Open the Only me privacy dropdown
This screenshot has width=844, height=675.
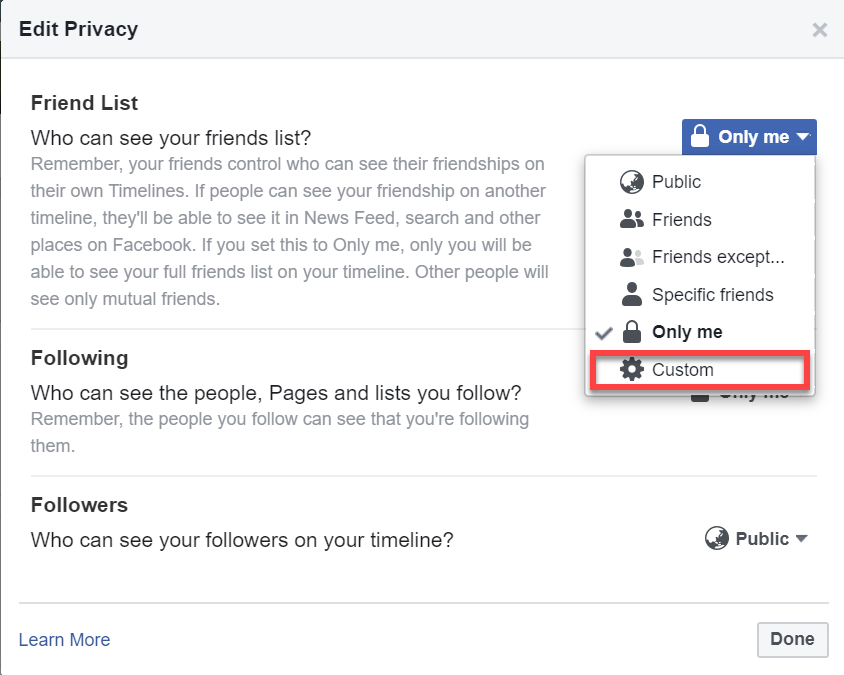[748, 136]
